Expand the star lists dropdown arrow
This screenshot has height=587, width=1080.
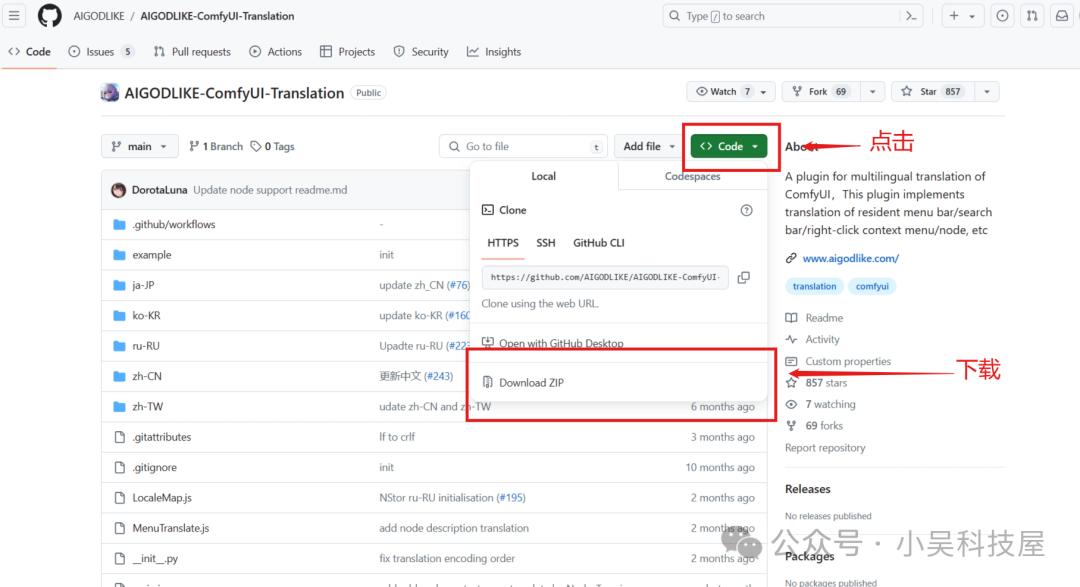tap(987, 92)
